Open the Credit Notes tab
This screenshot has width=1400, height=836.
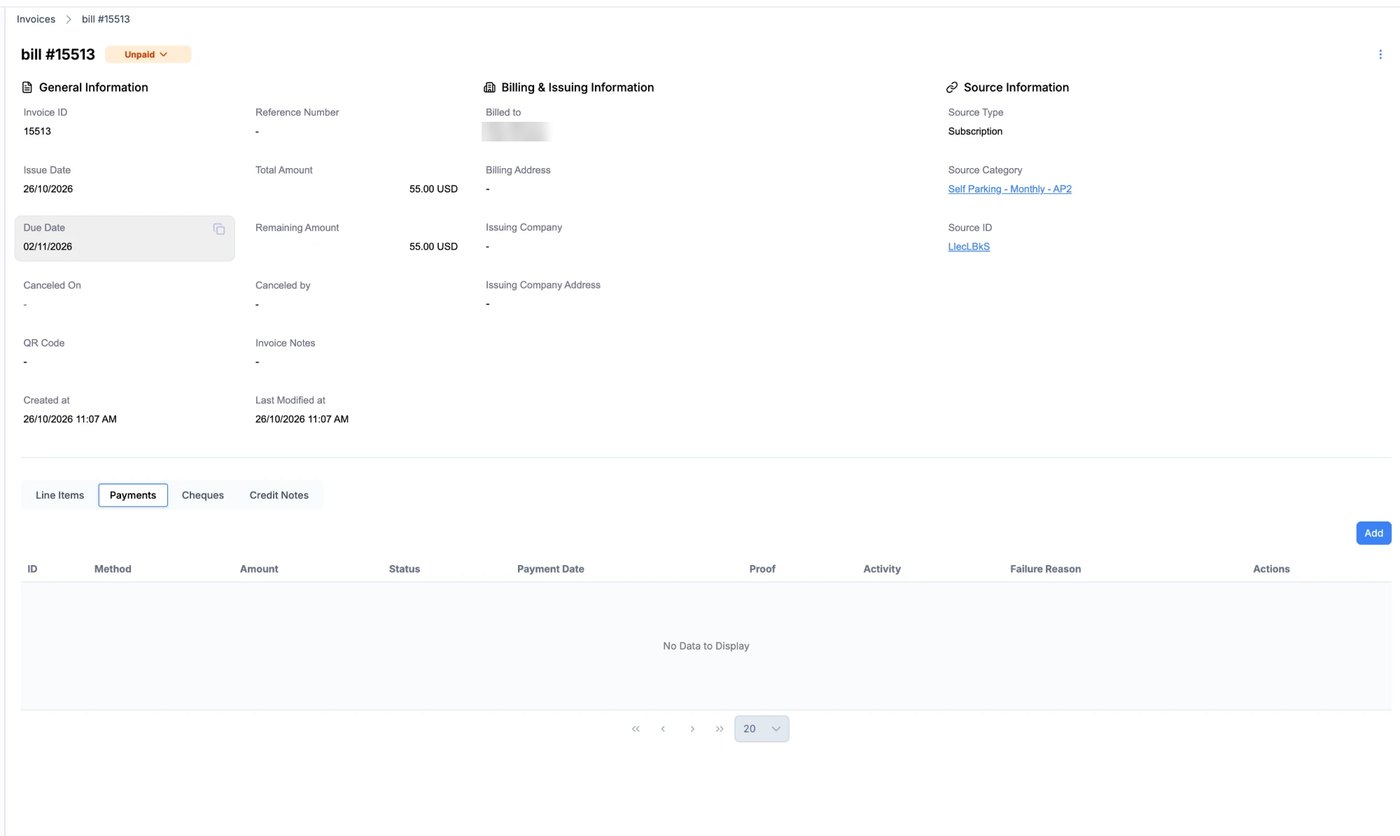click(279, 495)
